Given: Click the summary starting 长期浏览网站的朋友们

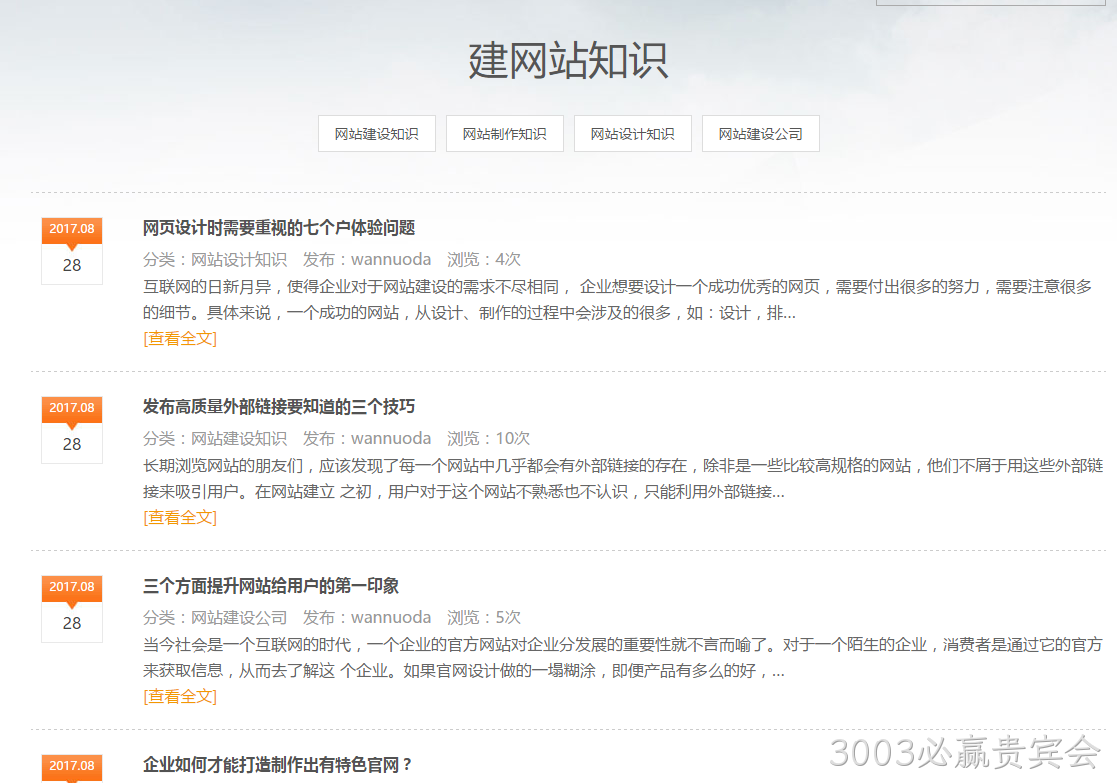Looking at the screenshot, I should point(623,479).
